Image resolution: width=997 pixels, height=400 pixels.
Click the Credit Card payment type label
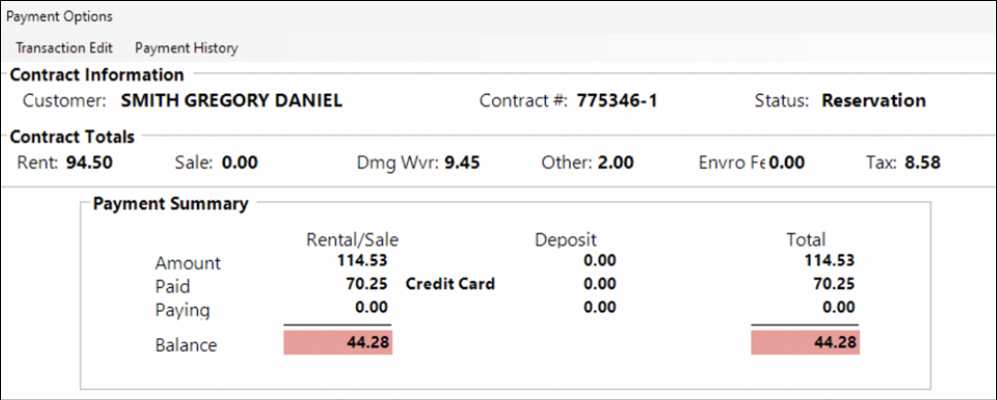(x=450, y=284)
